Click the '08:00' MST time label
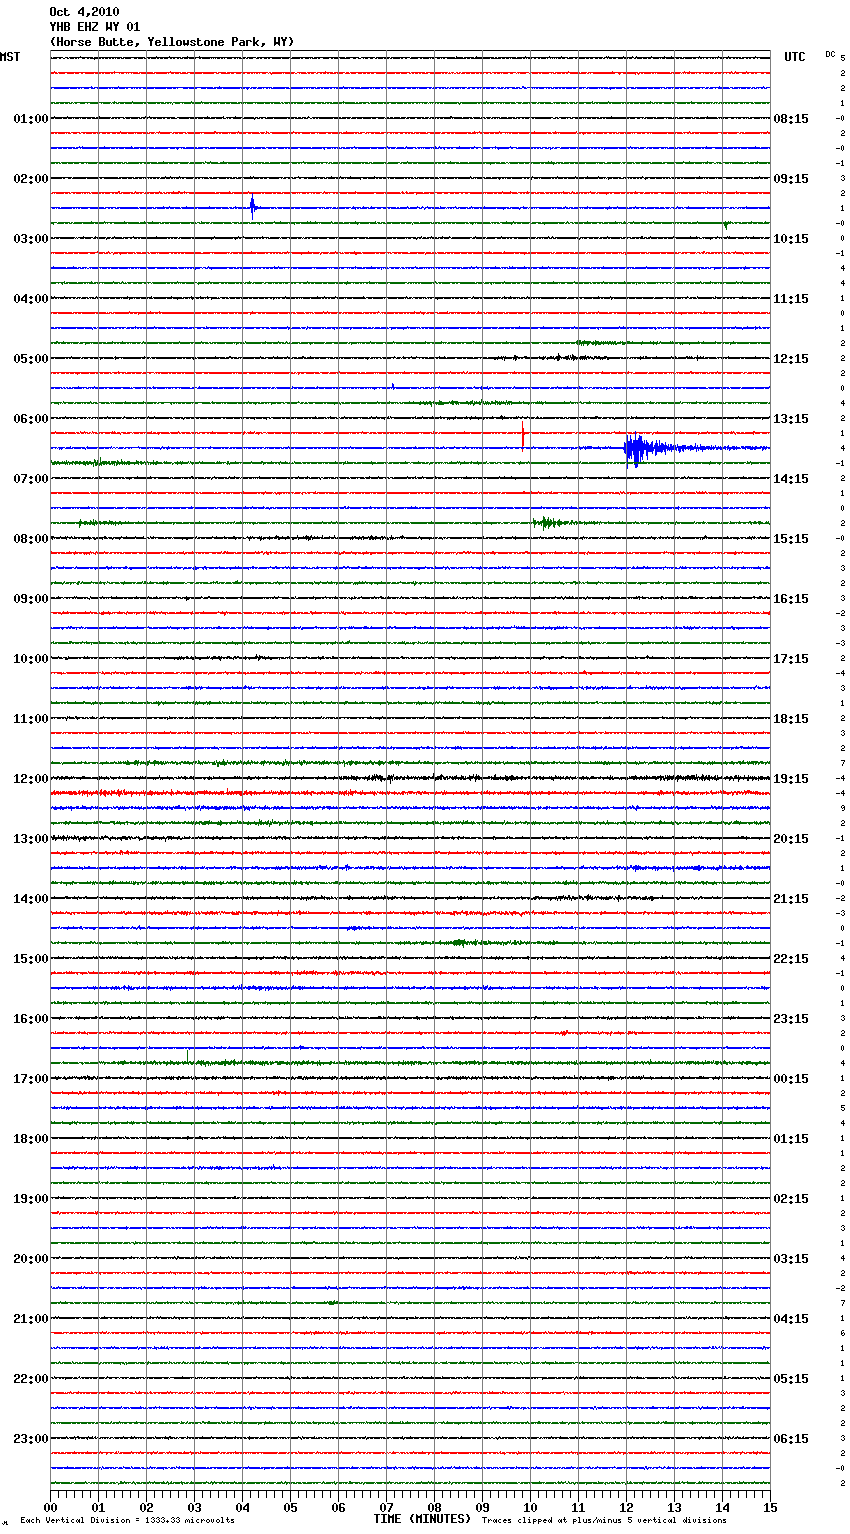850x1534 pixels. pos(31,539)
